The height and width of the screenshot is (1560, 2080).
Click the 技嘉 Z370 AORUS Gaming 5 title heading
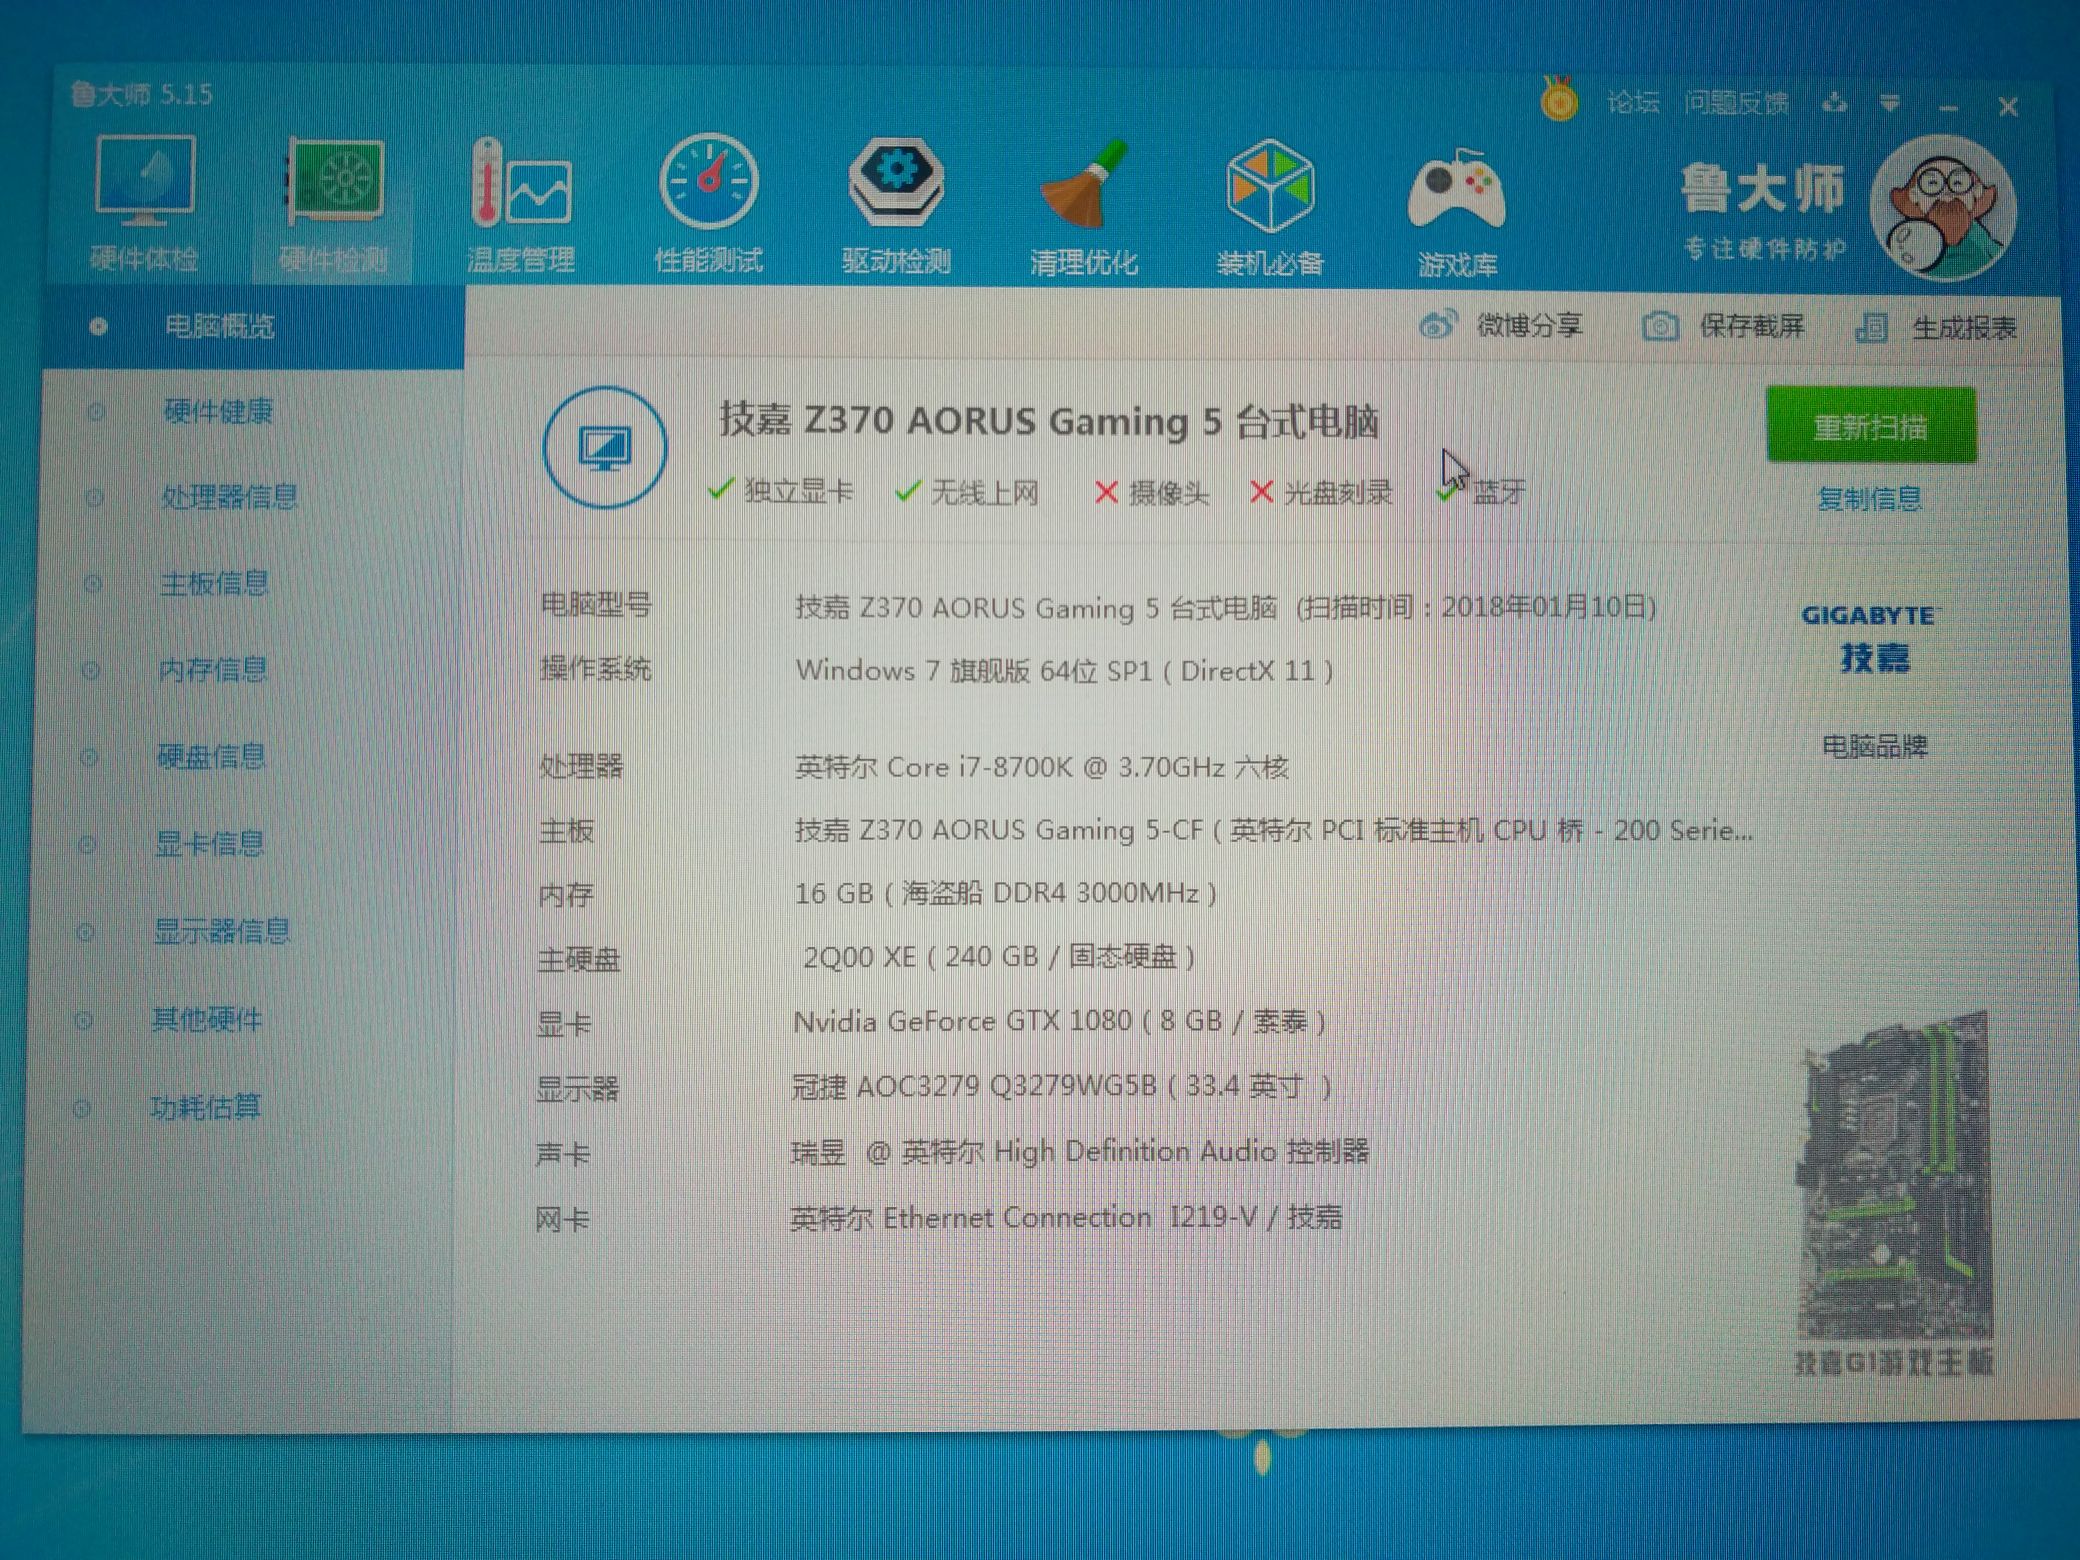click(x=1049, y=421)
